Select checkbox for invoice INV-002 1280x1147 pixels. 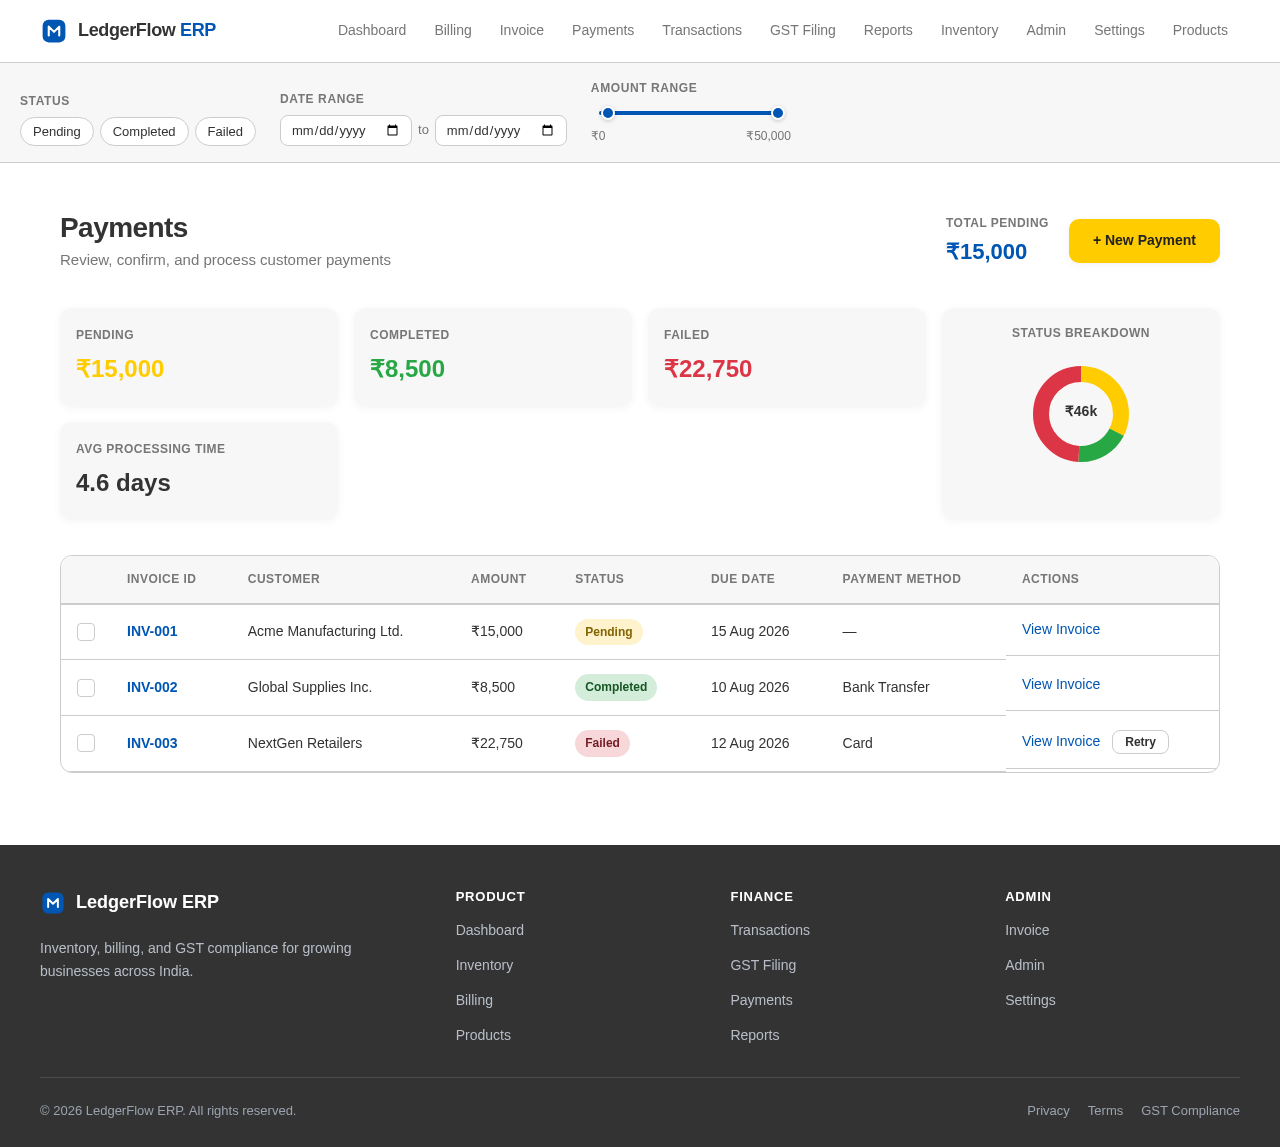(86, 688)
